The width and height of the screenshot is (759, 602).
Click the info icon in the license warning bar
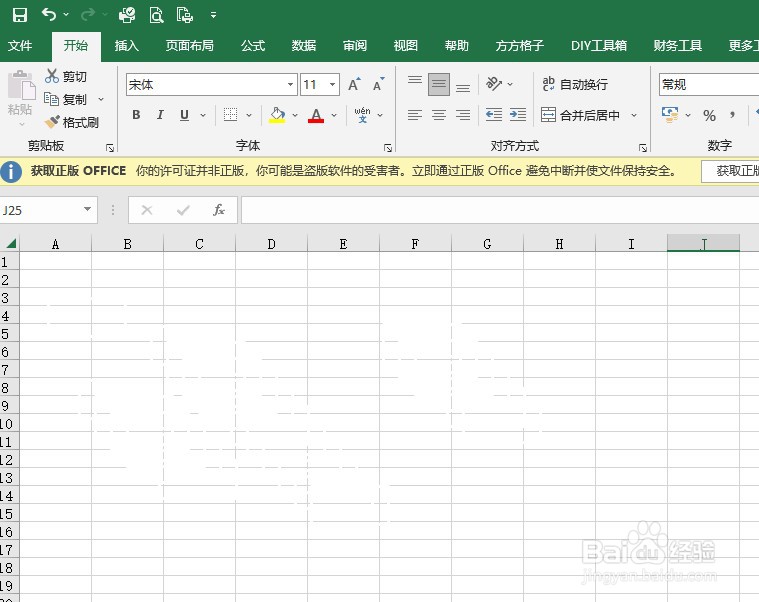coord(11,171)
